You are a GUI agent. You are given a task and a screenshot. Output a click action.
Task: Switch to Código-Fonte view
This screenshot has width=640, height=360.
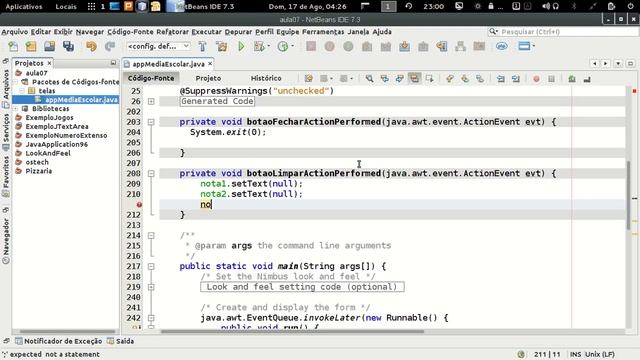point(151,78)
